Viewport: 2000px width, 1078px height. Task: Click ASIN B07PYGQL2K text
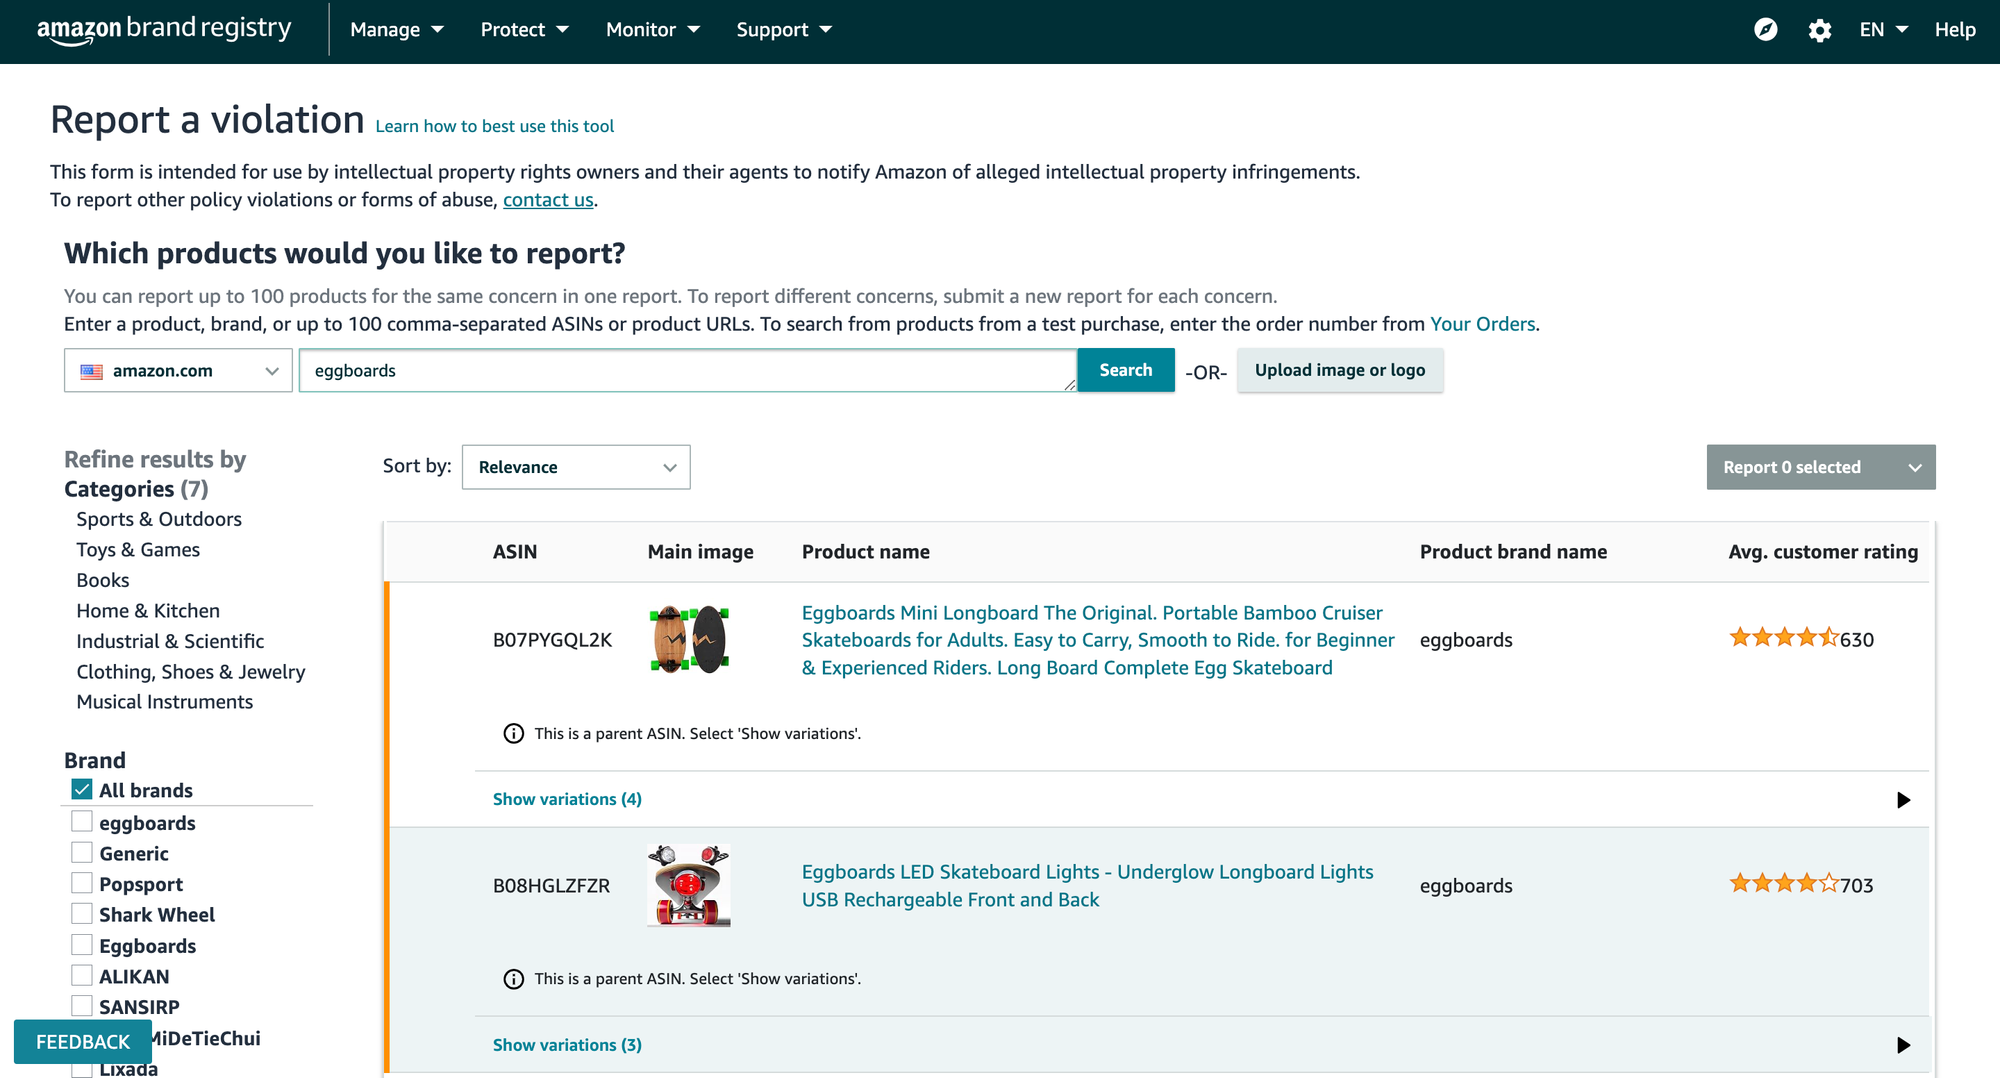pyautogui.click(x=552, y=640)
